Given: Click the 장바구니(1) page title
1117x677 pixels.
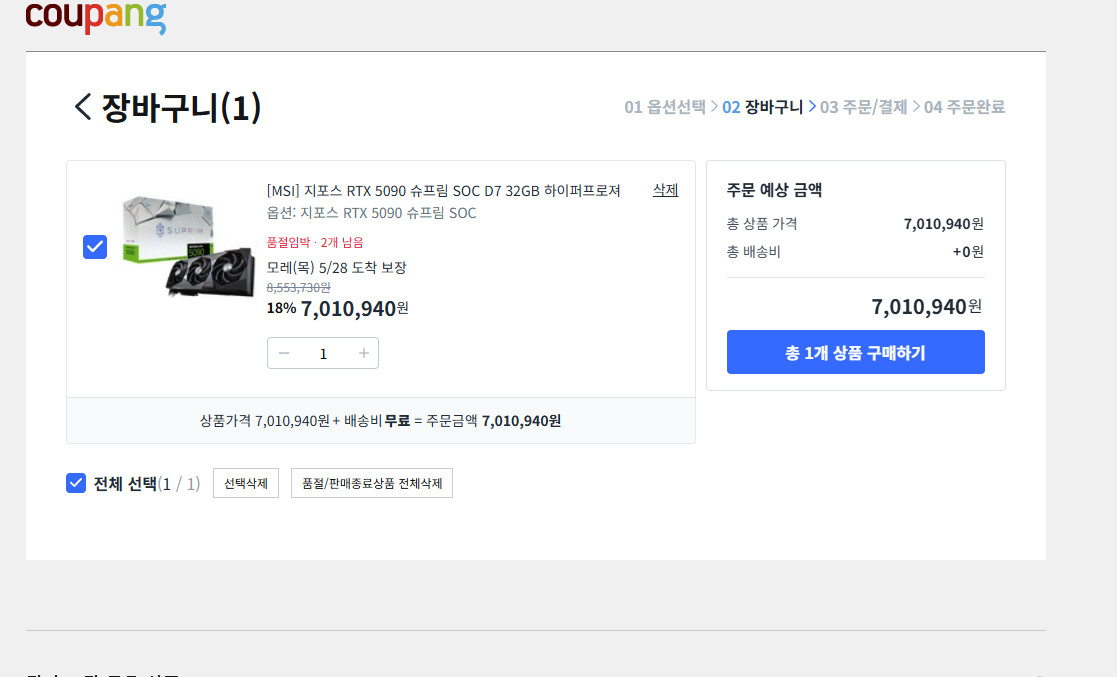Looking at the screenshot, I should pos(182,108).
